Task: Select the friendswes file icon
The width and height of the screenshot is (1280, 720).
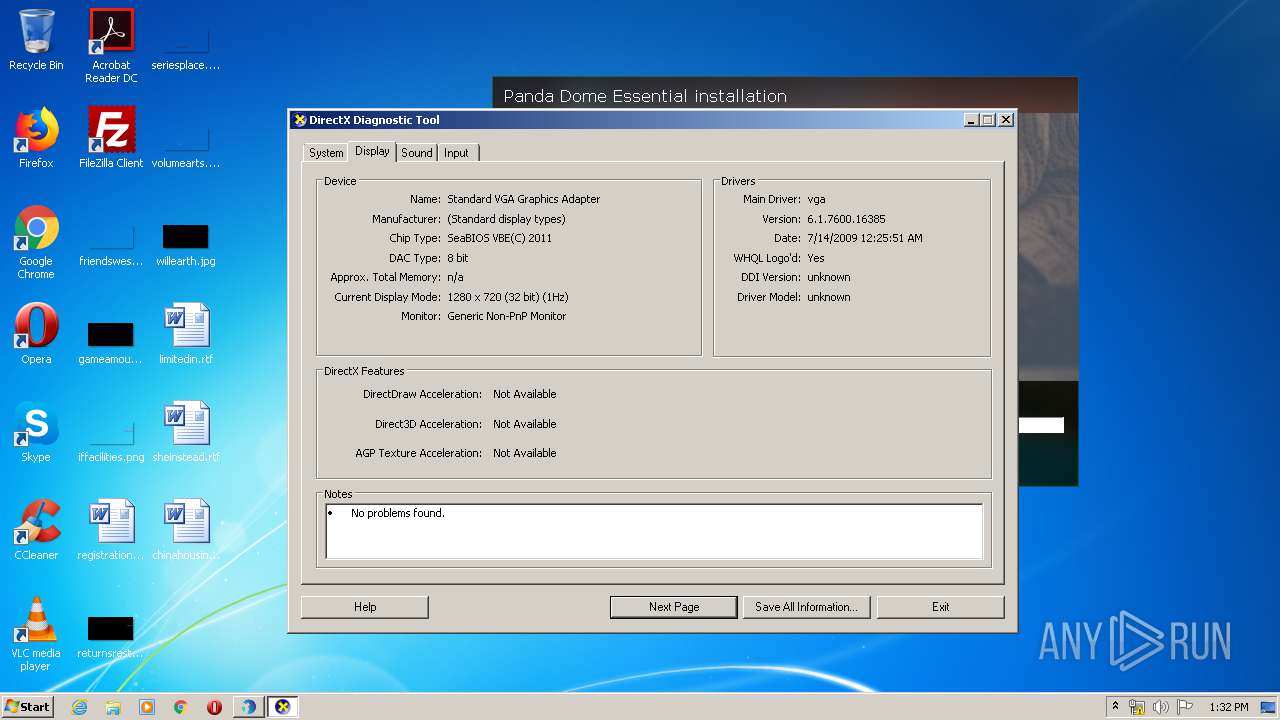Action: 111,244
